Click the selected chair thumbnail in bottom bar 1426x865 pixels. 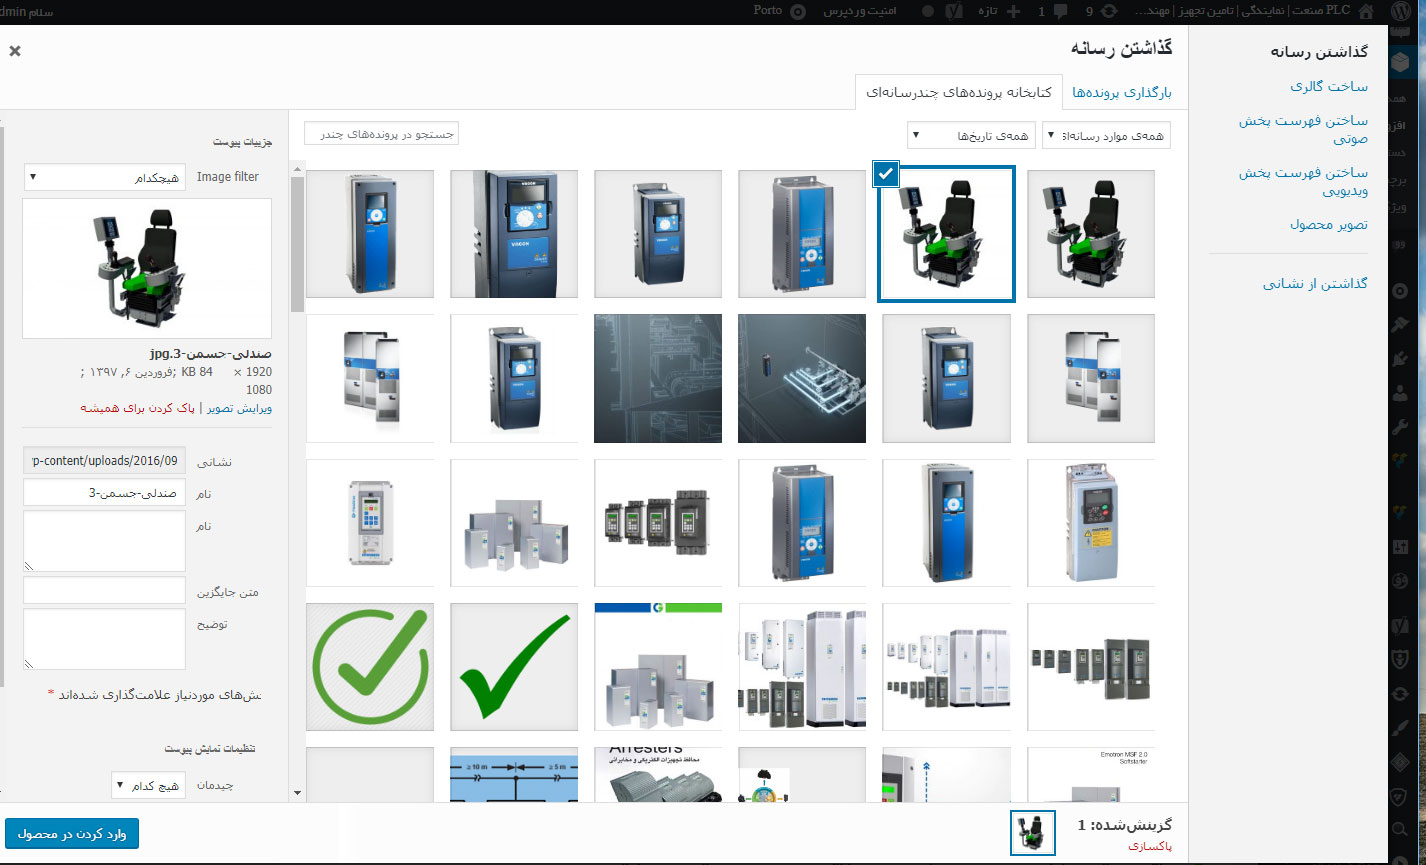coord(1033,833)
